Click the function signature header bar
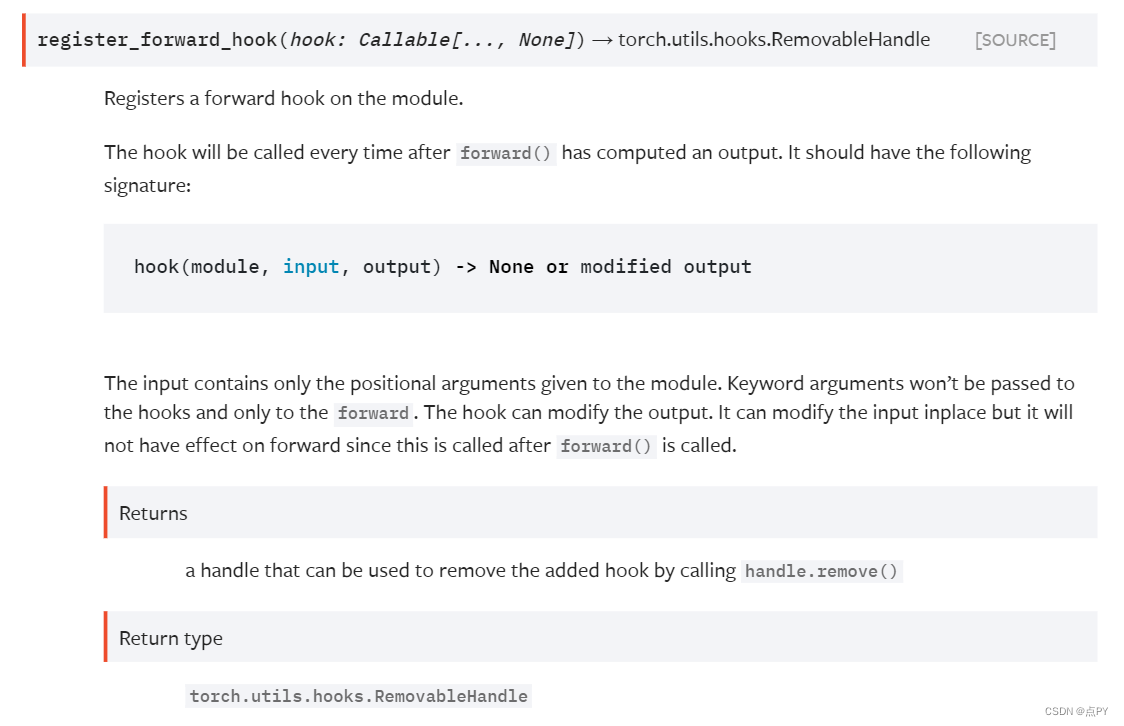The width and height of the screenshot is (1124, 726). click(x=560, y=40)
